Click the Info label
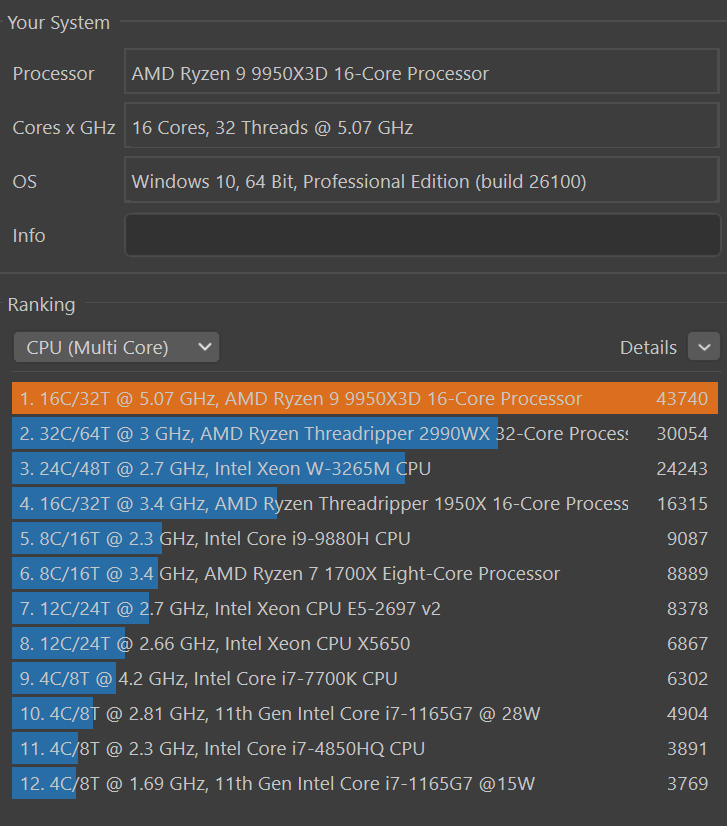 (28, 235)
